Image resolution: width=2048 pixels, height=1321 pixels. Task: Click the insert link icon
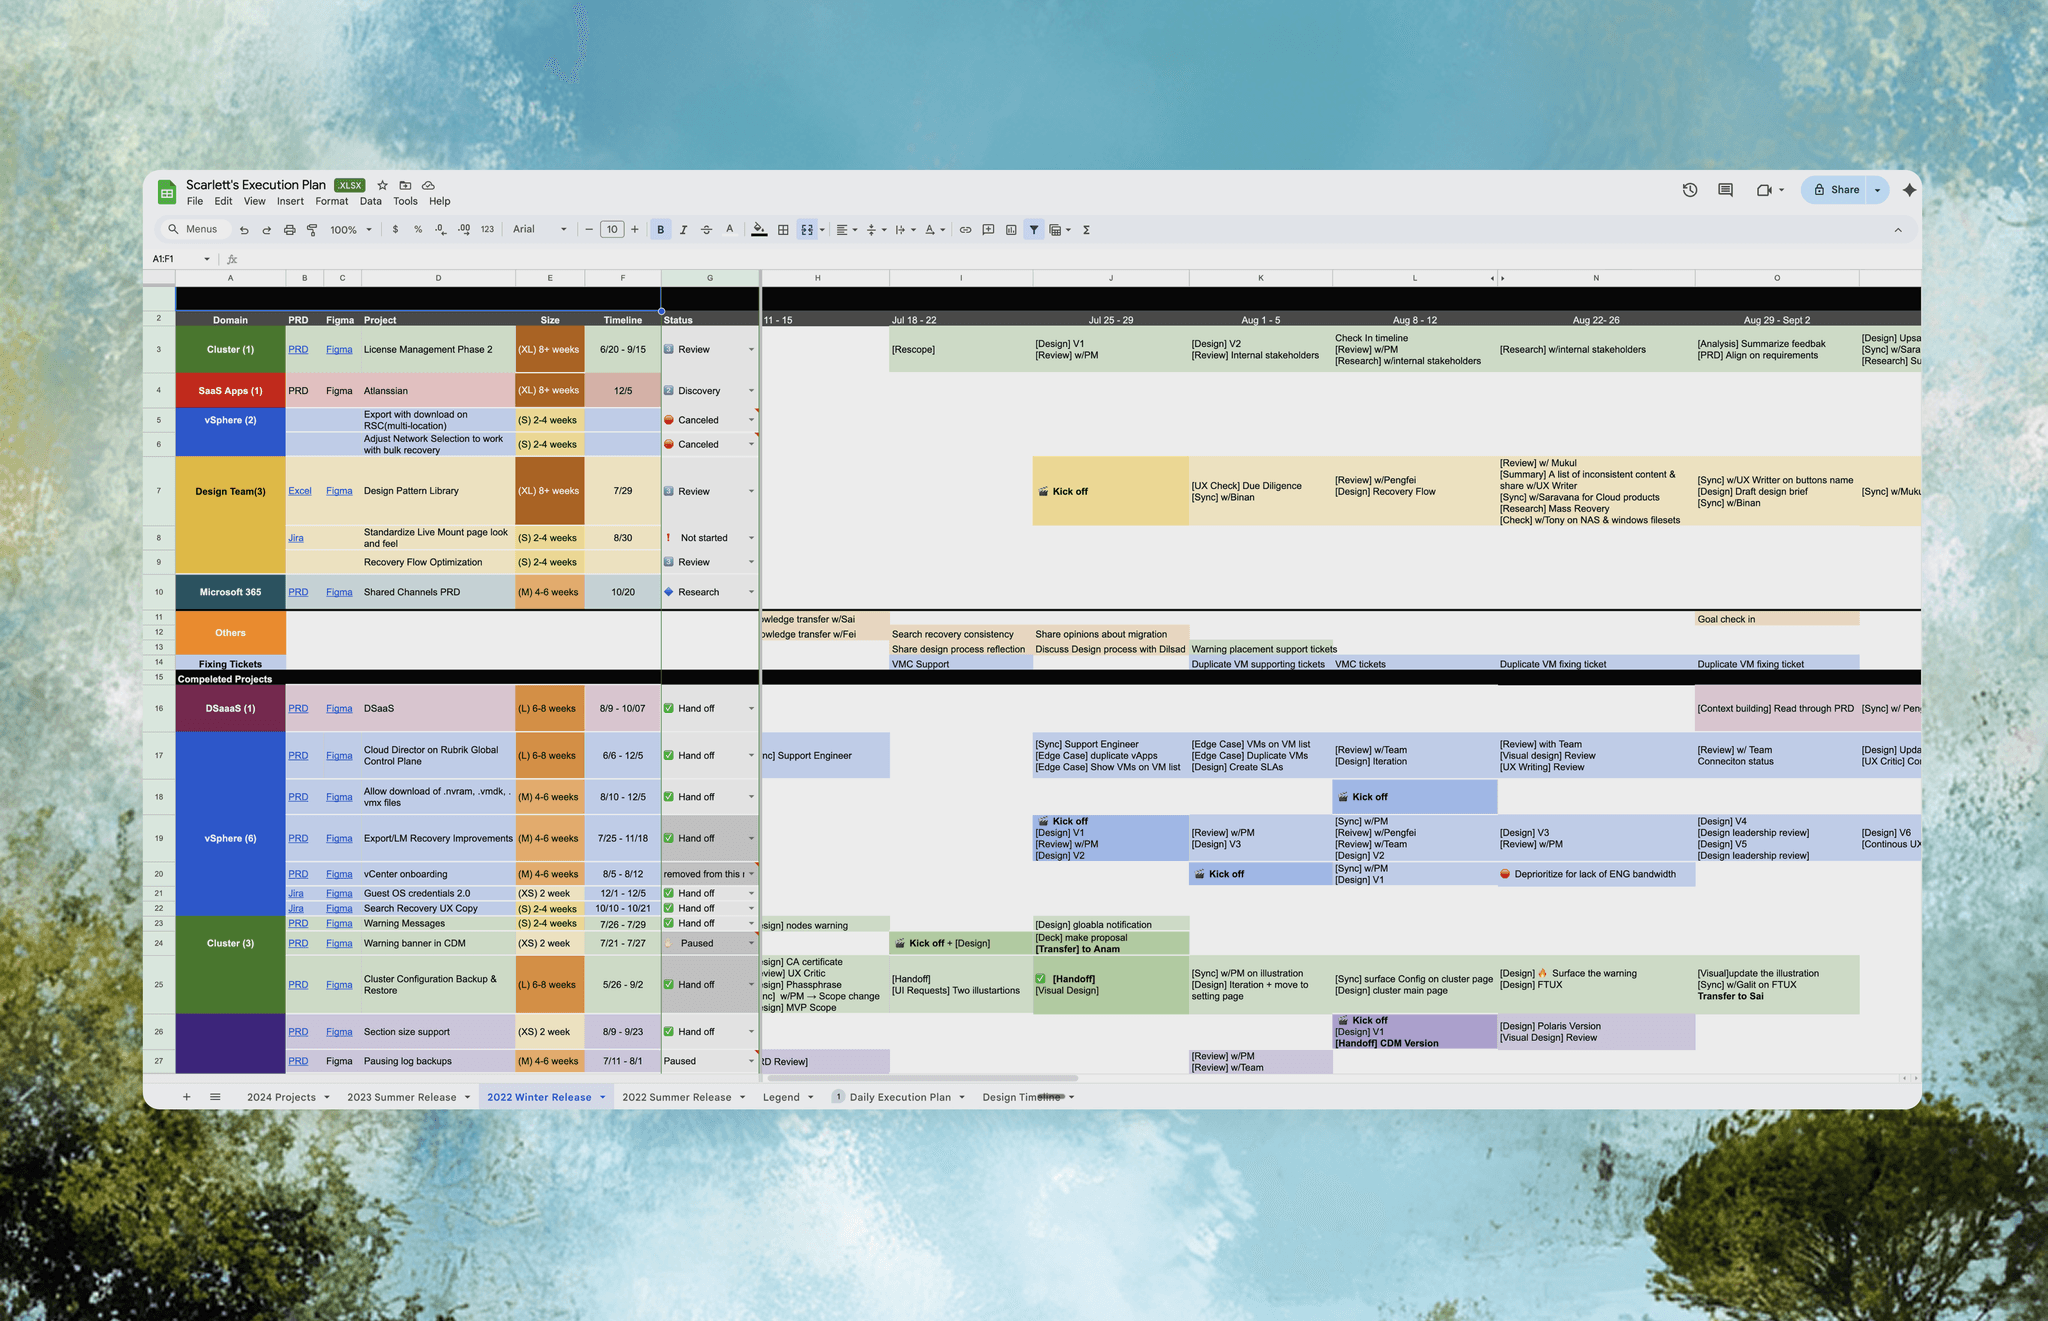click(x=965, y=230)
